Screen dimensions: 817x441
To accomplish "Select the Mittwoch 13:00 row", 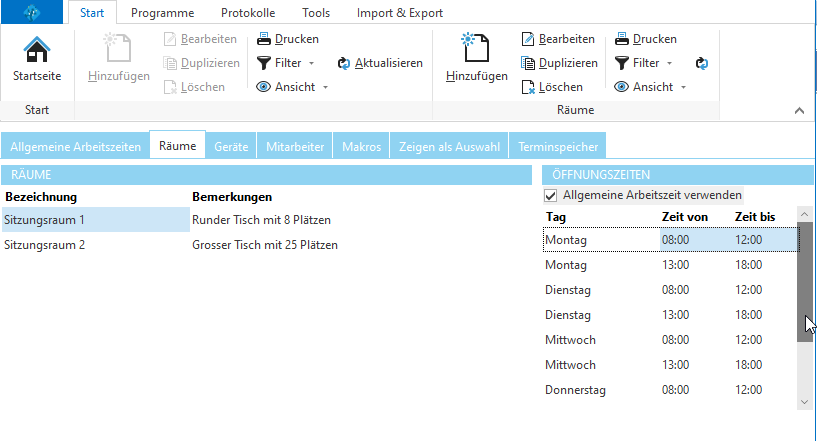I will pos(671,365).
